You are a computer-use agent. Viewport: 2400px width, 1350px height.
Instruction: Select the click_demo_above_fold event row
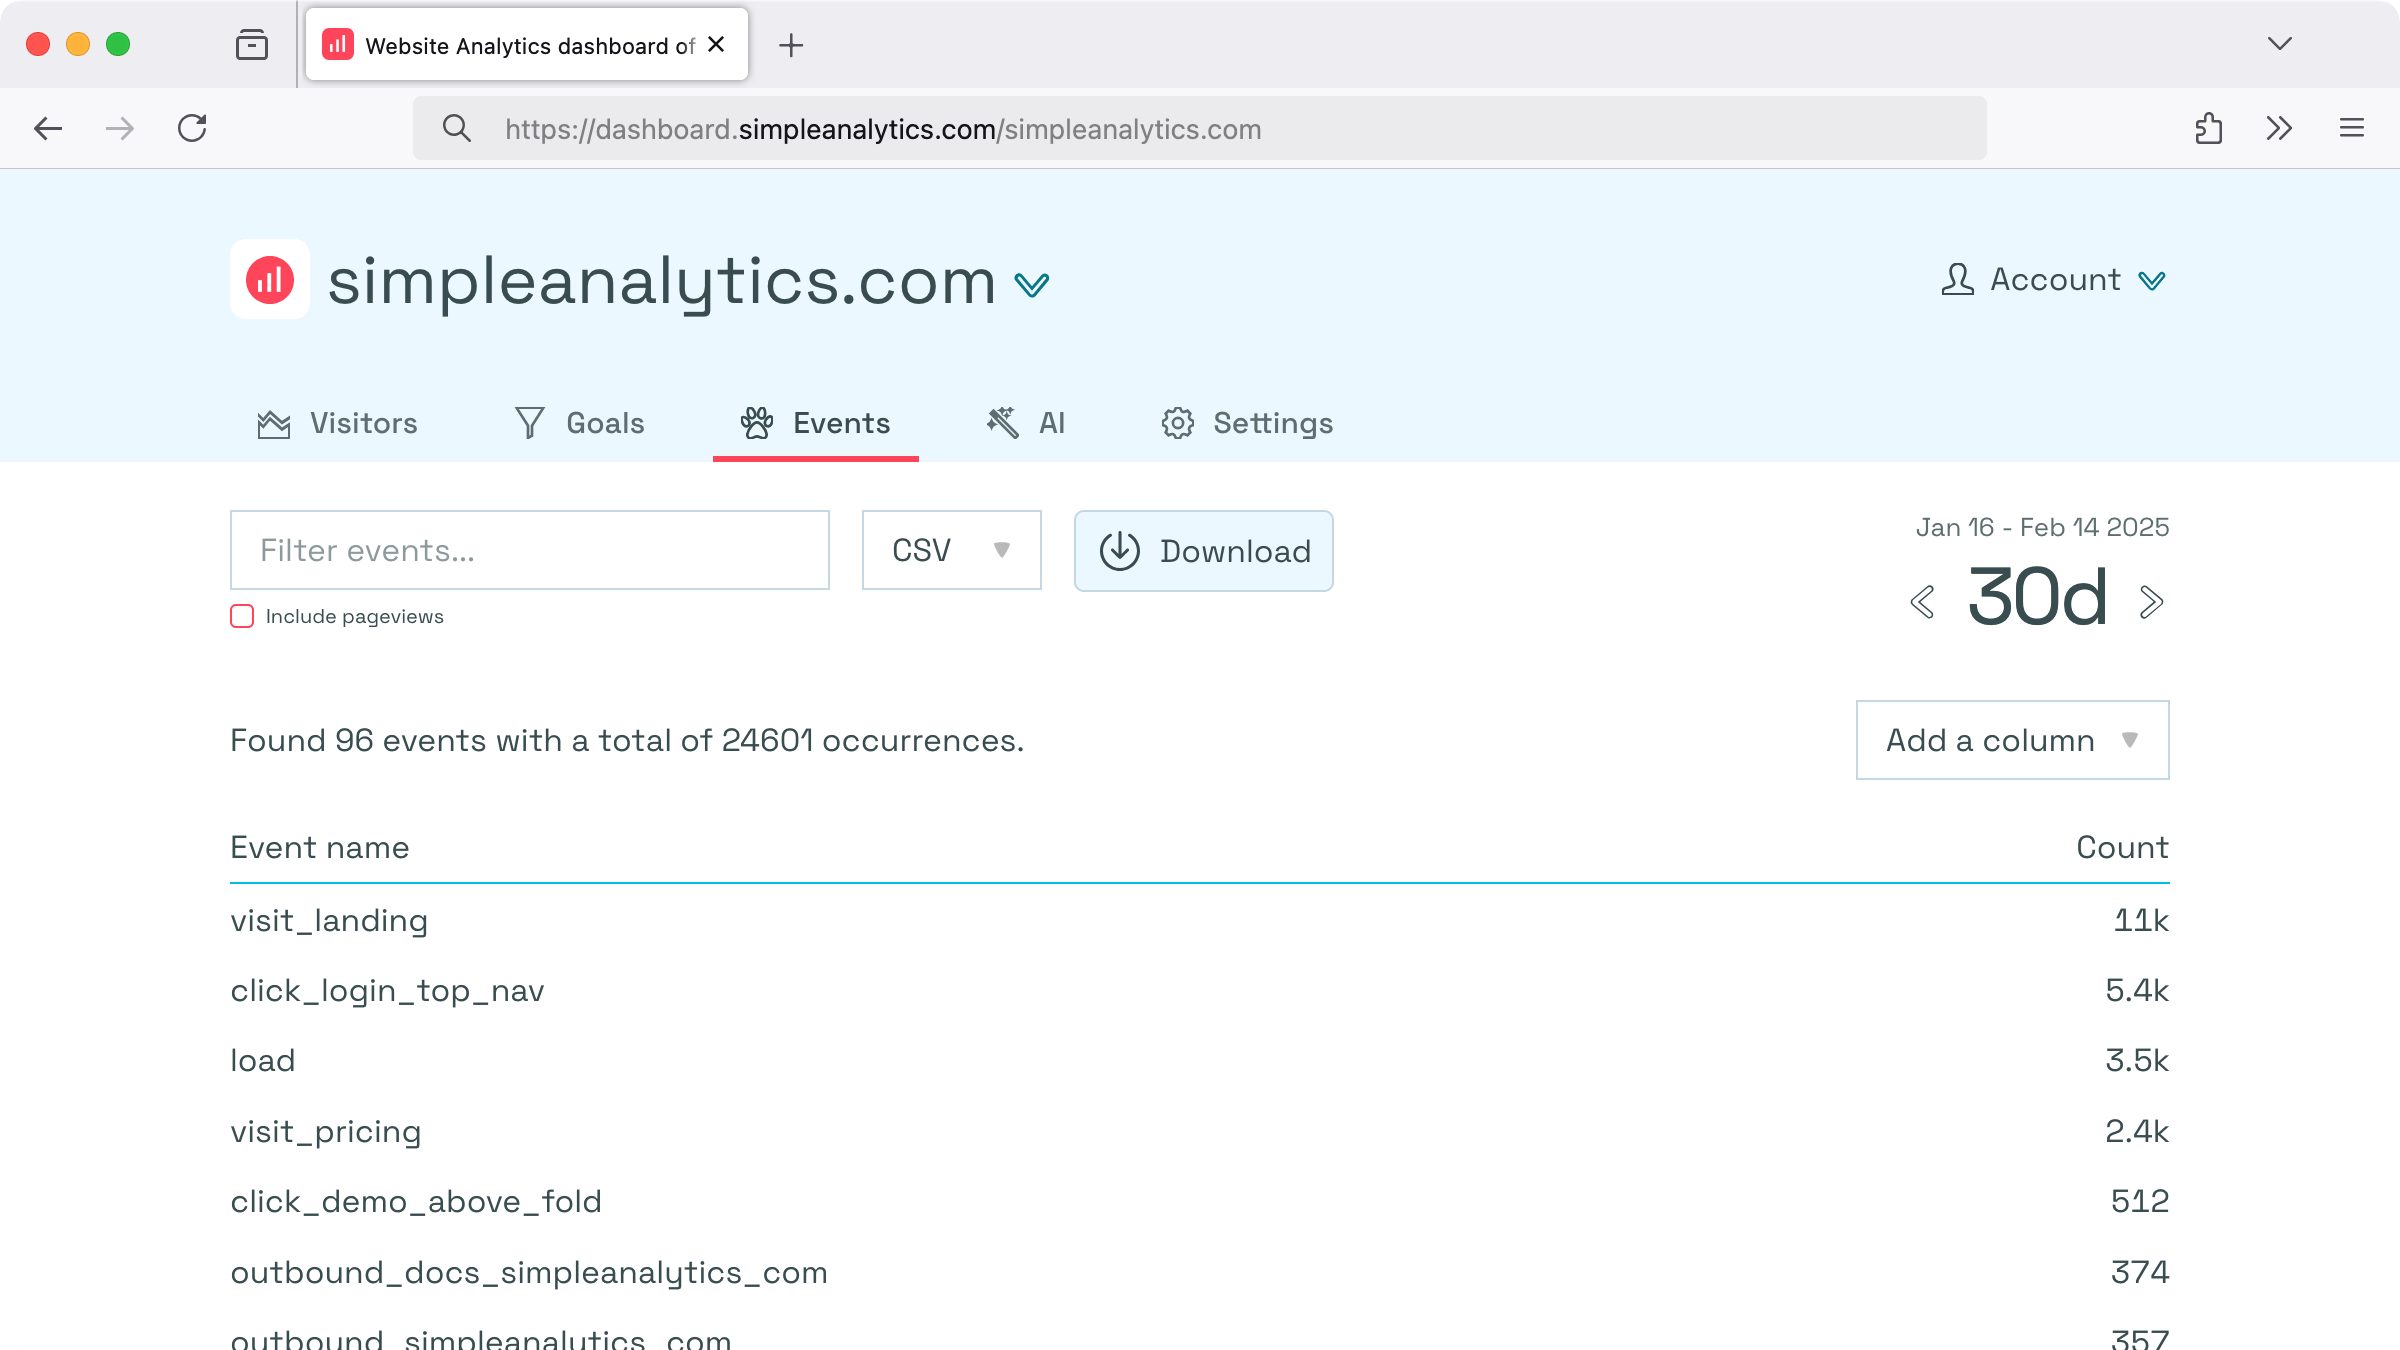pos(1200,1201)
